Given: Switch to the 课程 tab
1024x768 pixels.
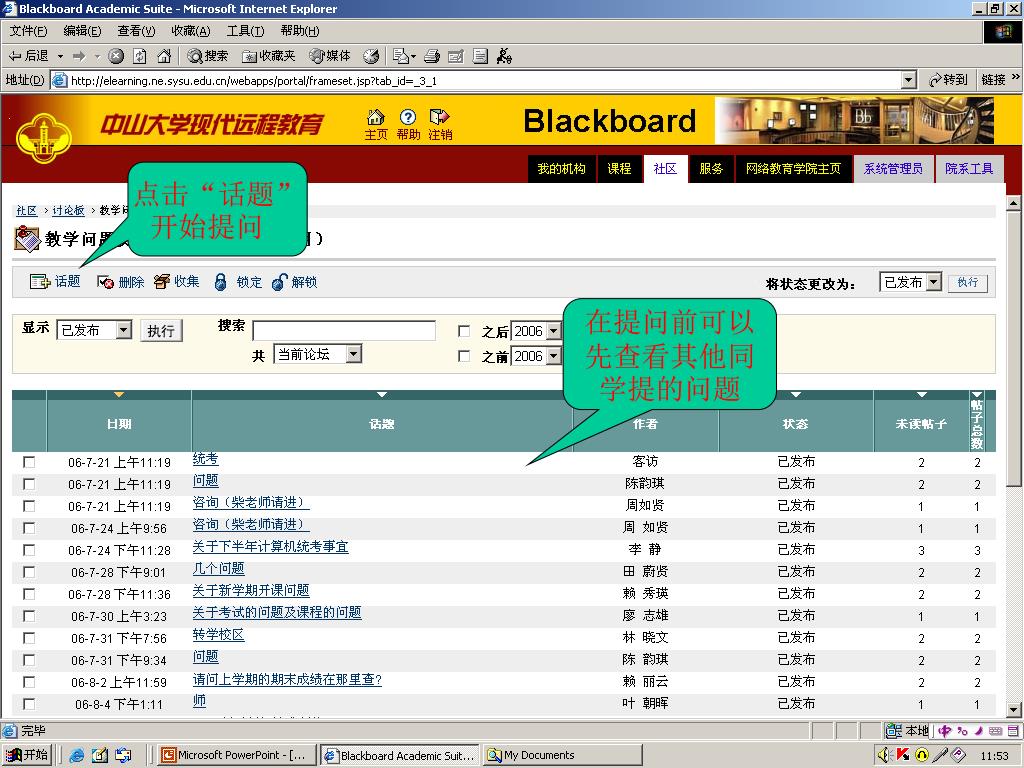Looking at the screenshot, I should [619, 168].
